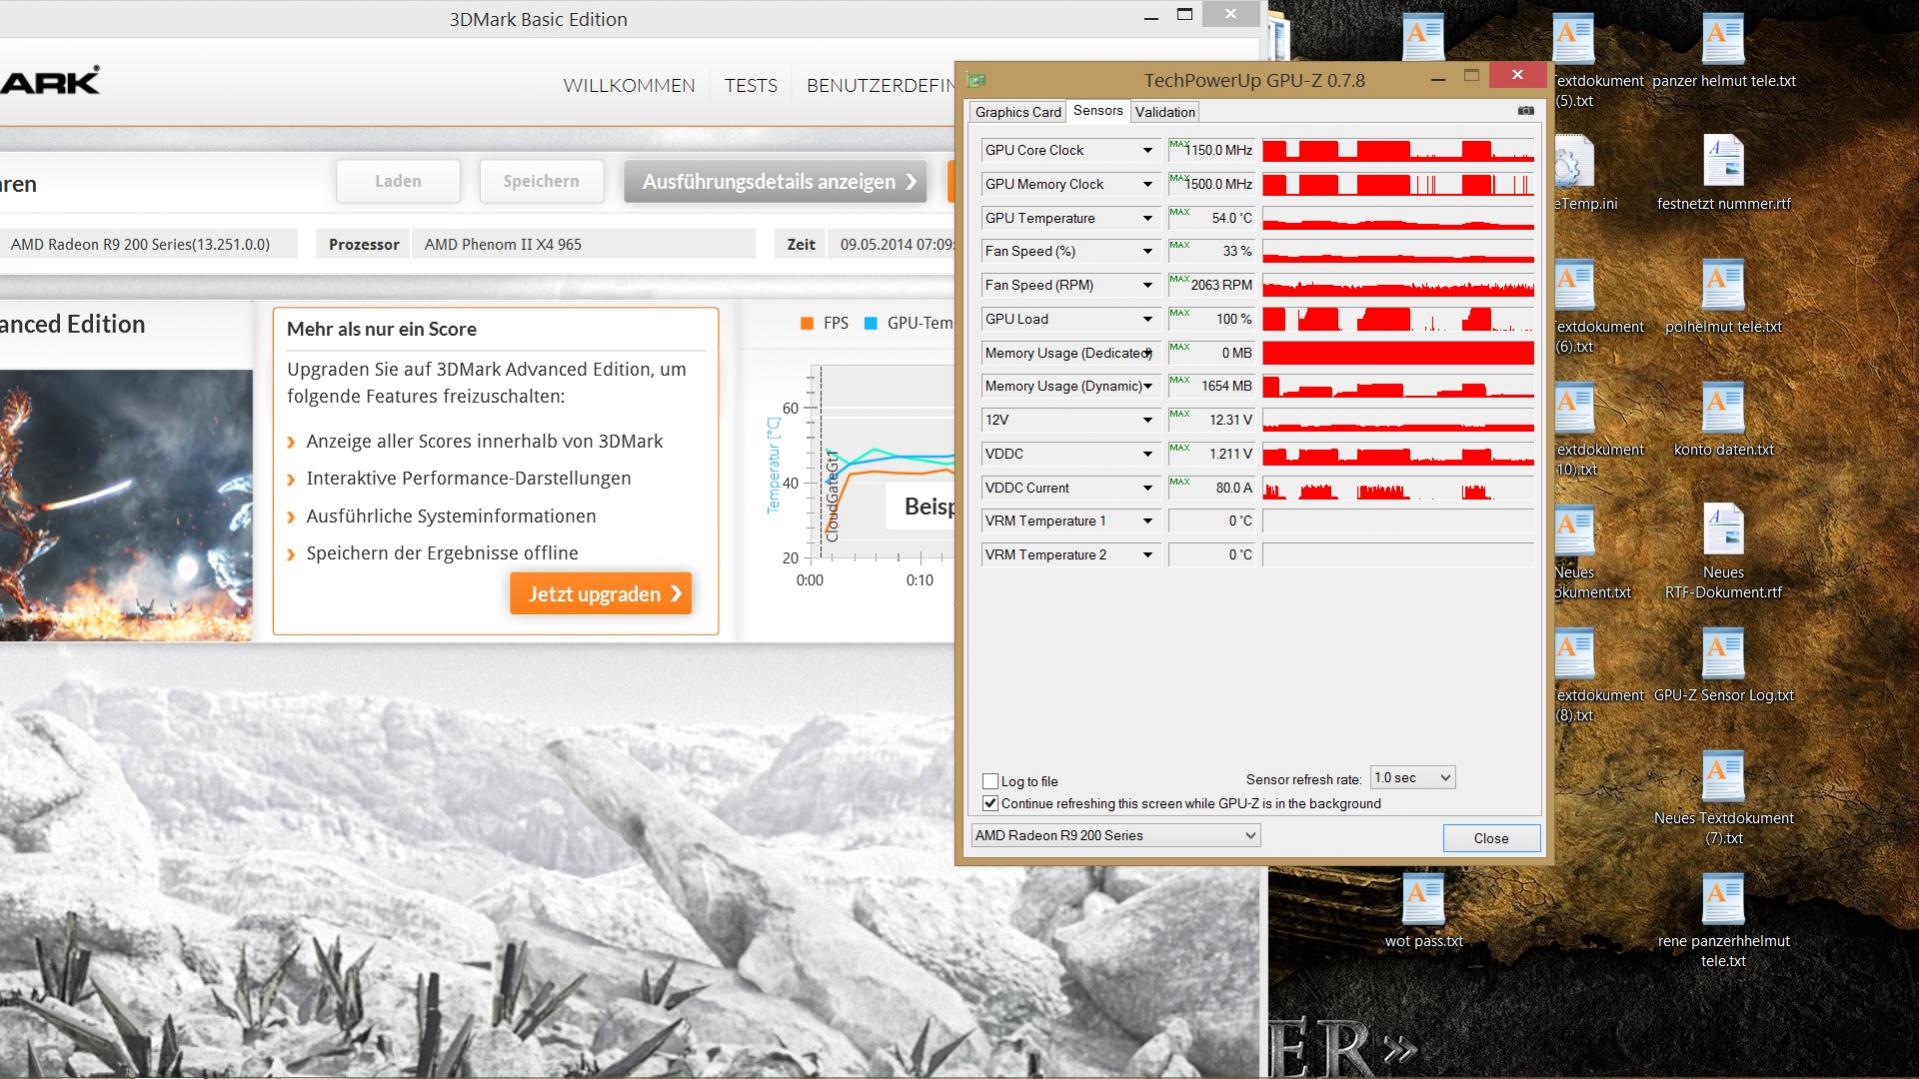1919x1079 pixels.
Task: Select the Neues Textdokument (7).txt desktop icon
Action: coord(1723,799)
